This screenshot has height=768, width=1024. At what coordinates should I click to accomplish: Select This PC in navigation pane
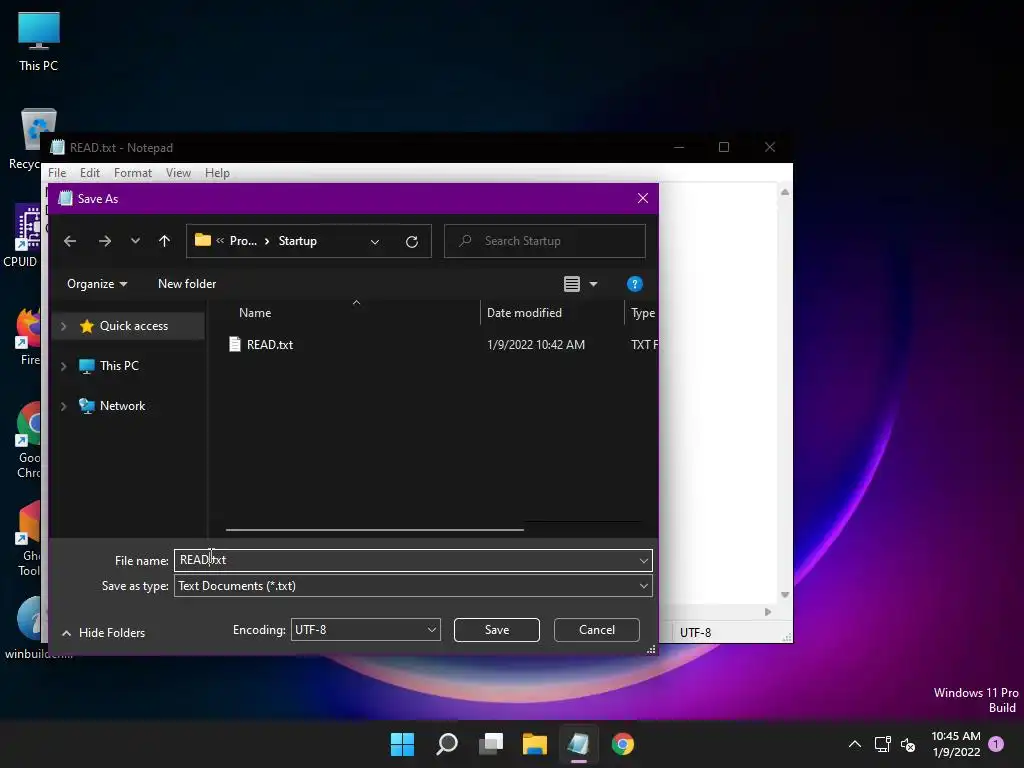pos(120,366)
